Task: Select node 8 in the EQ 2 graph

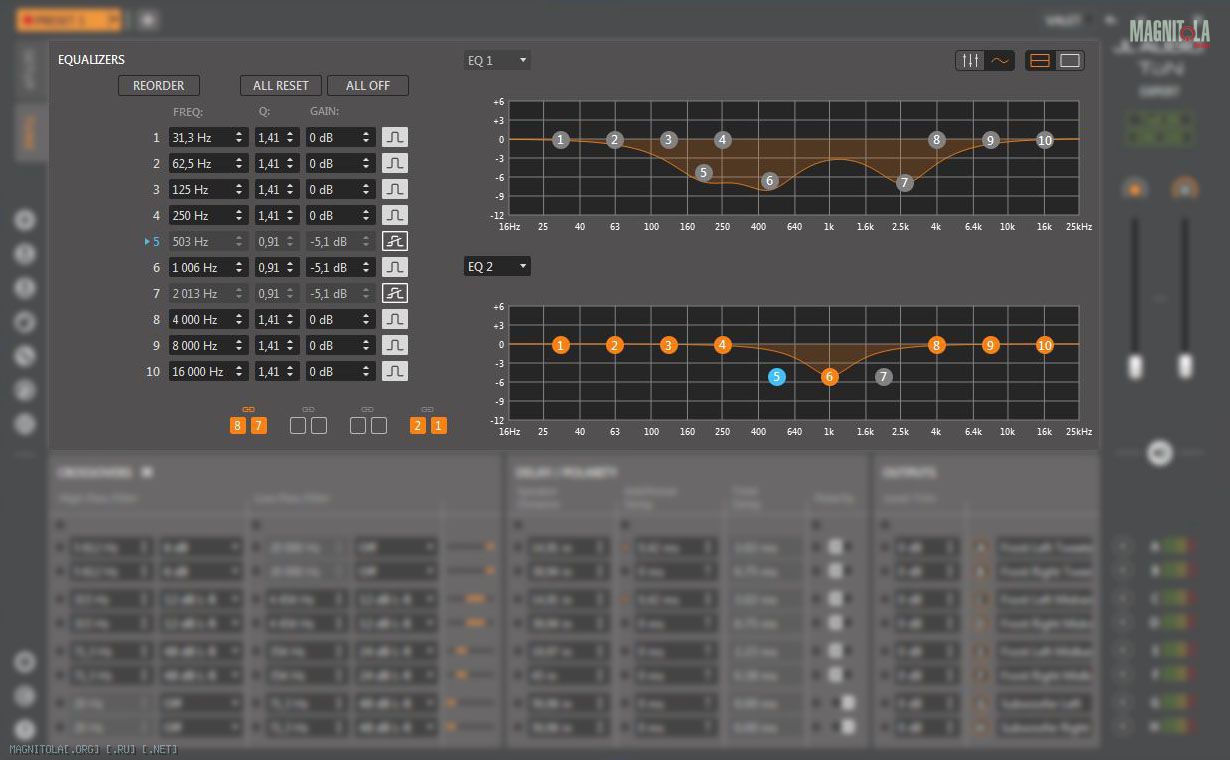Action: (936, 345)
